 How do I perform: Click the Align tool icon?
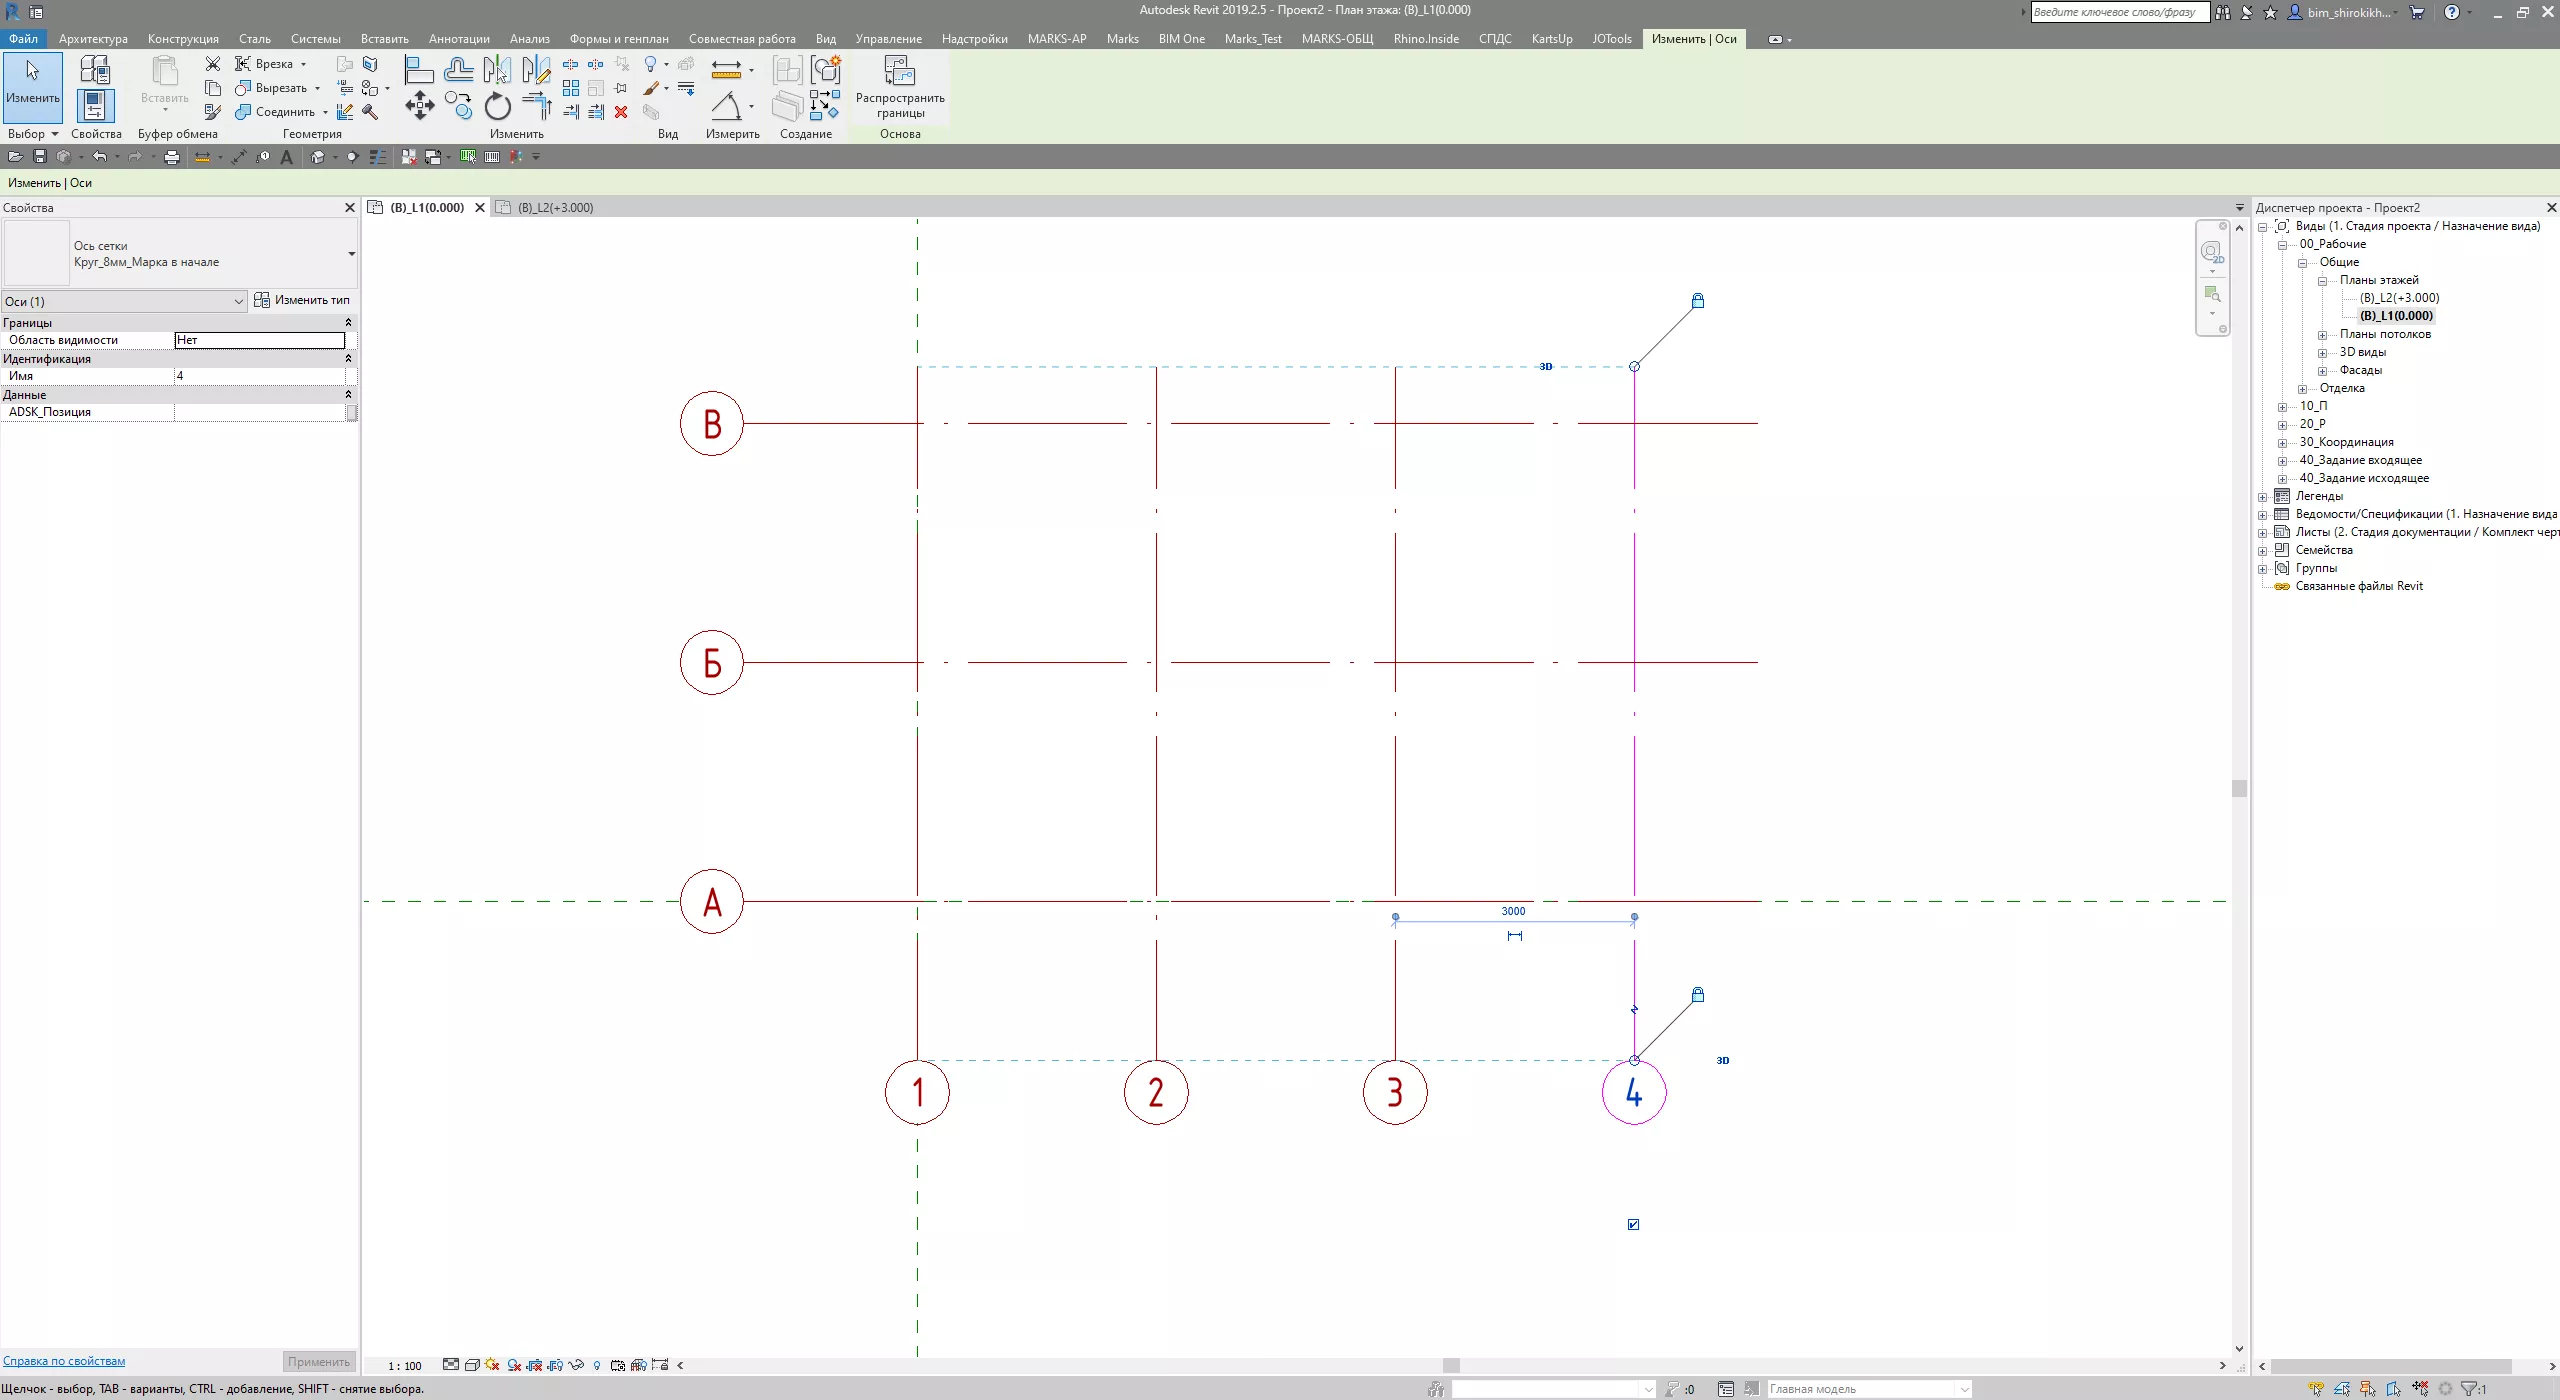pos(419,70)
